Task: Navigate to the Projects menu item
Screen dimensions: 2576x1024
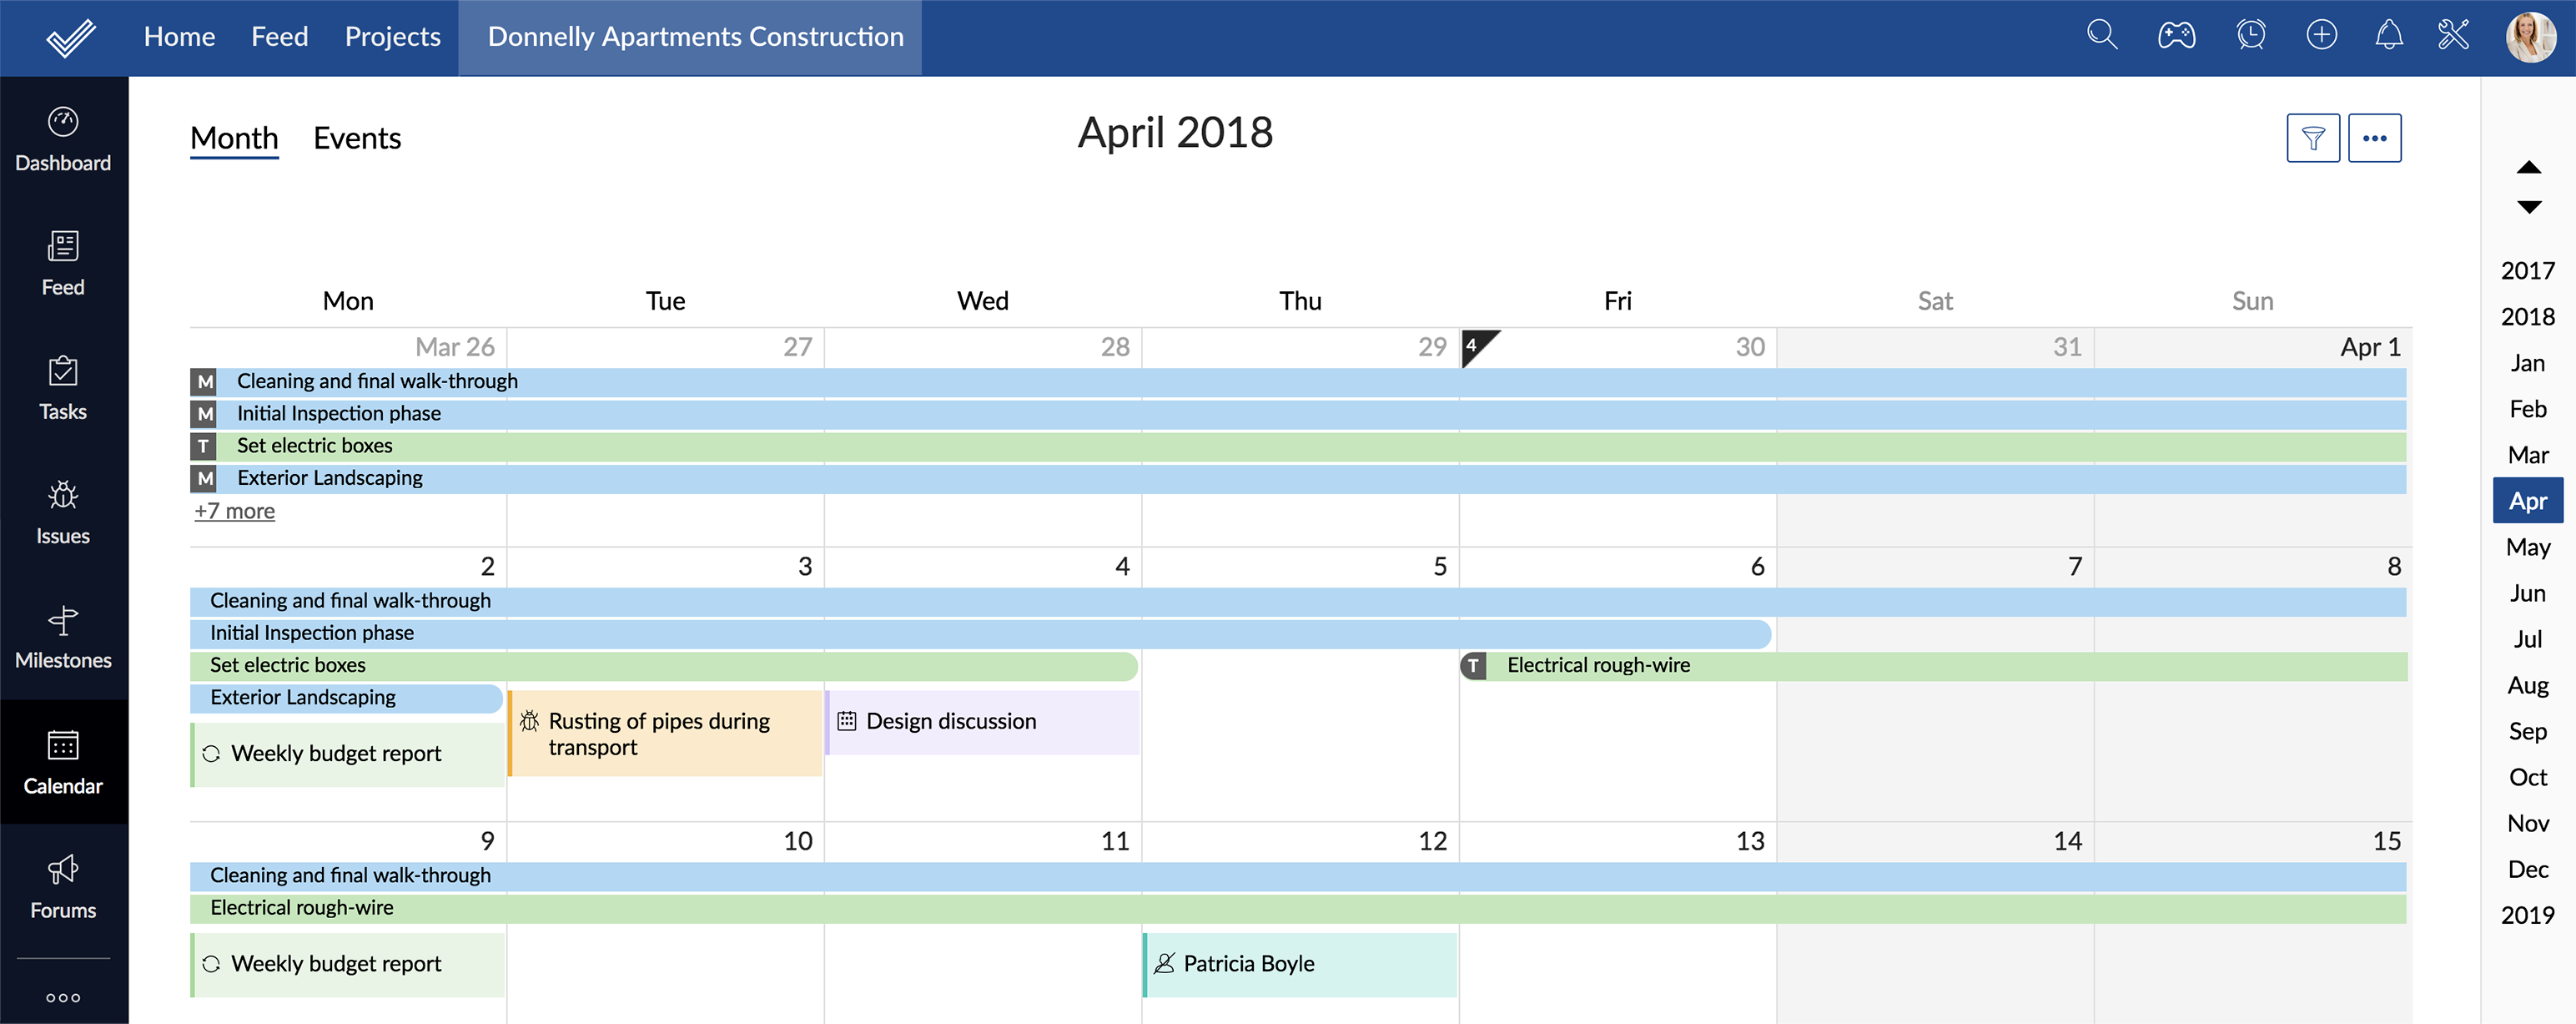Action: click(x=393, y=36)
